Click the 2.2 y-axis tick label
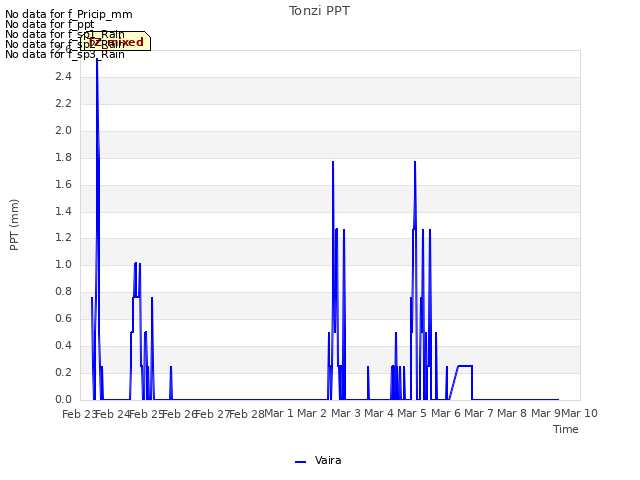This screenshot has width=640, height=480. coord(63,103)
